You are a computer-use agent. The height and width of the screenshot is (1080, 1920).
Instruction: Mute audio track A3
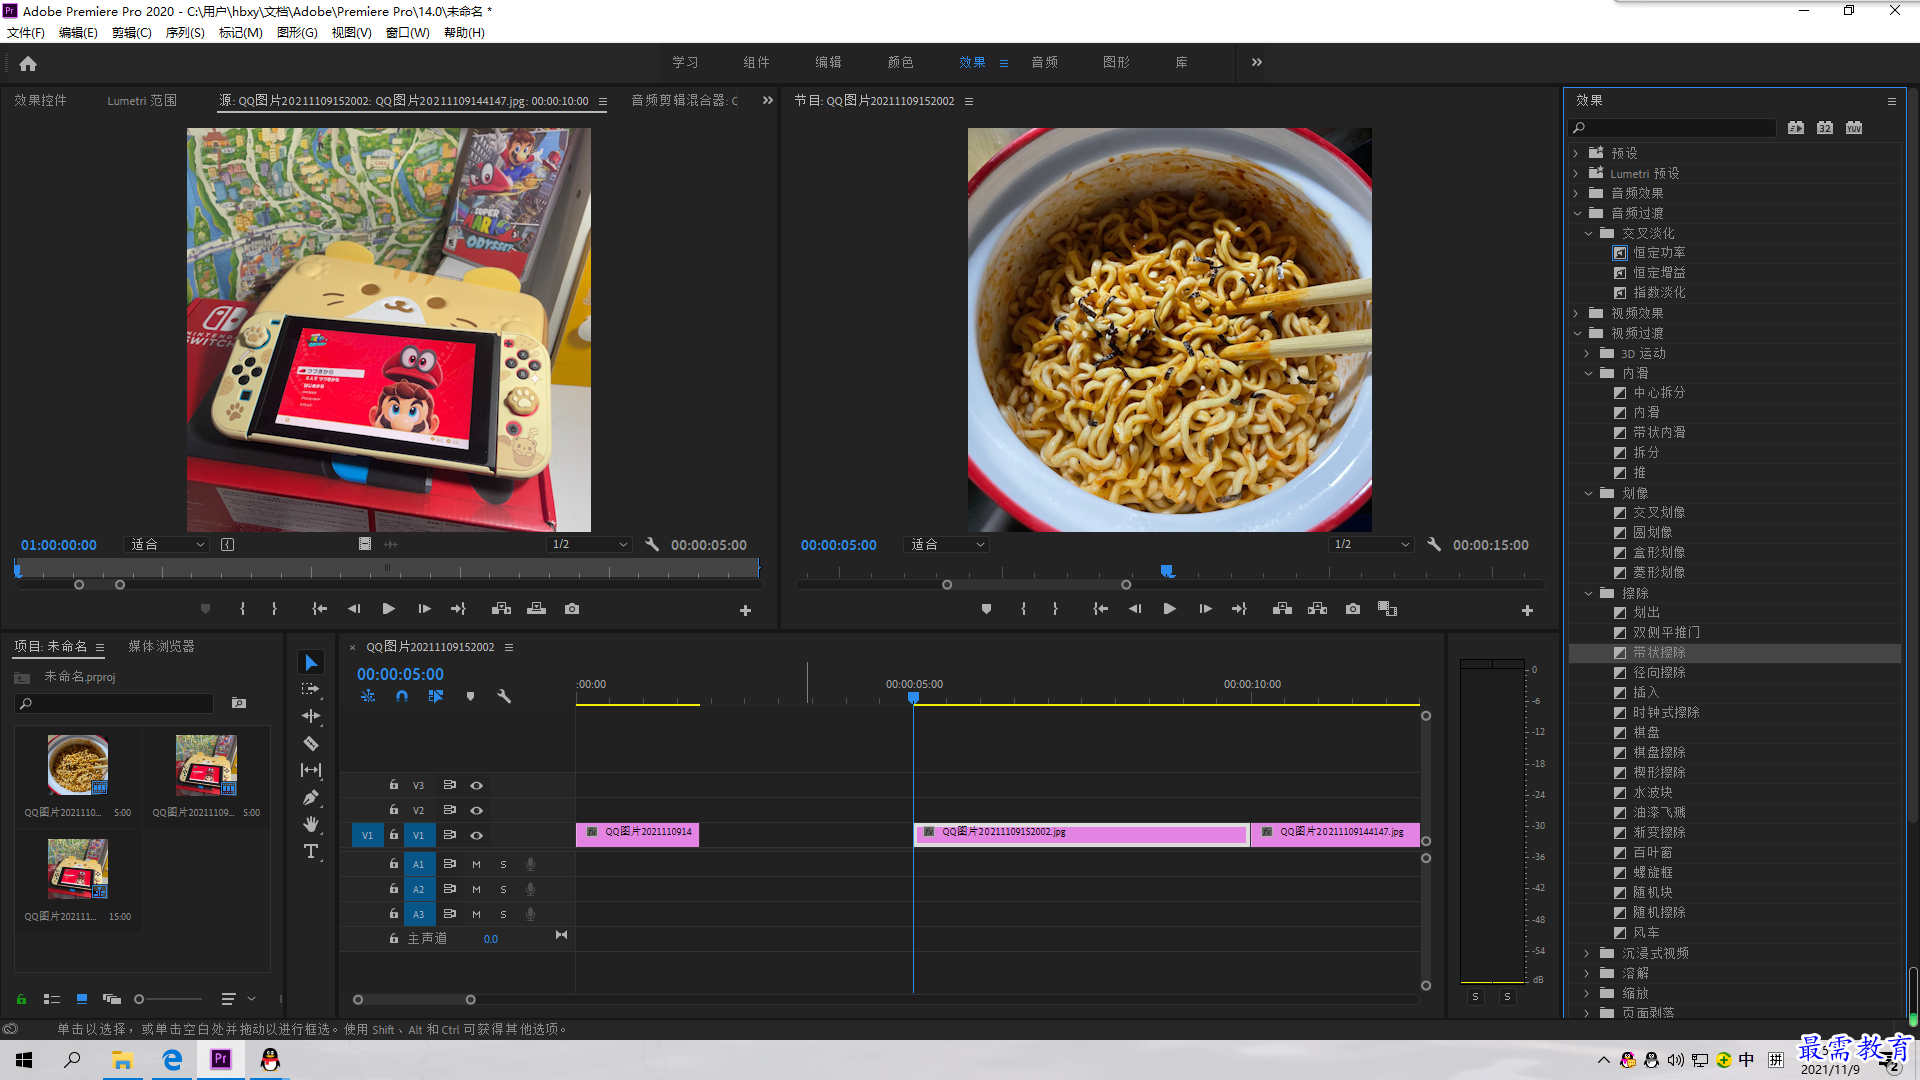[x=476, y=914]
